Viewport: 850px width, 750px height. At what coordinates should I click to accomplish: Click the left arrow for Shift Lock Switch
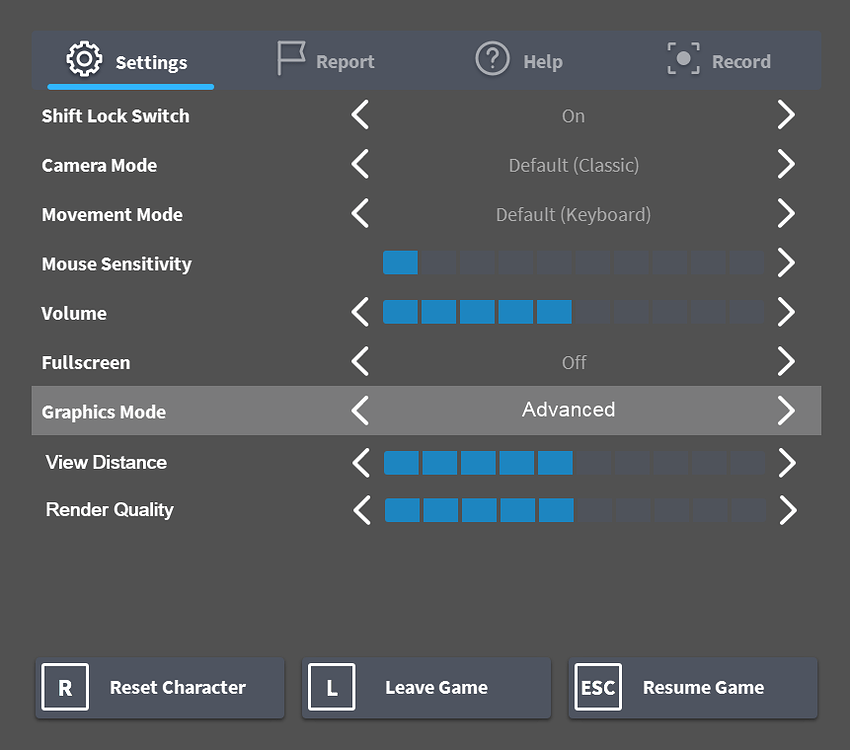pos(360,115)
